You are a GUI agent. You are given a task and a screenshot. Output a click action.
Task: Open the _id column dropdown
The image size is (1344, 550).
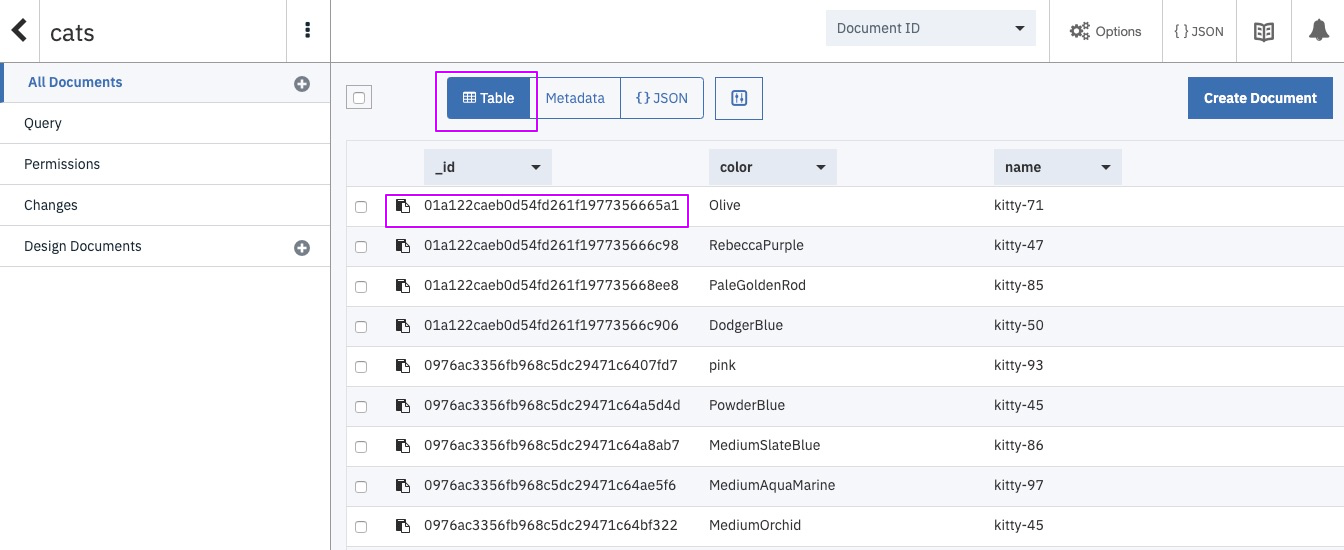[488, 167]
